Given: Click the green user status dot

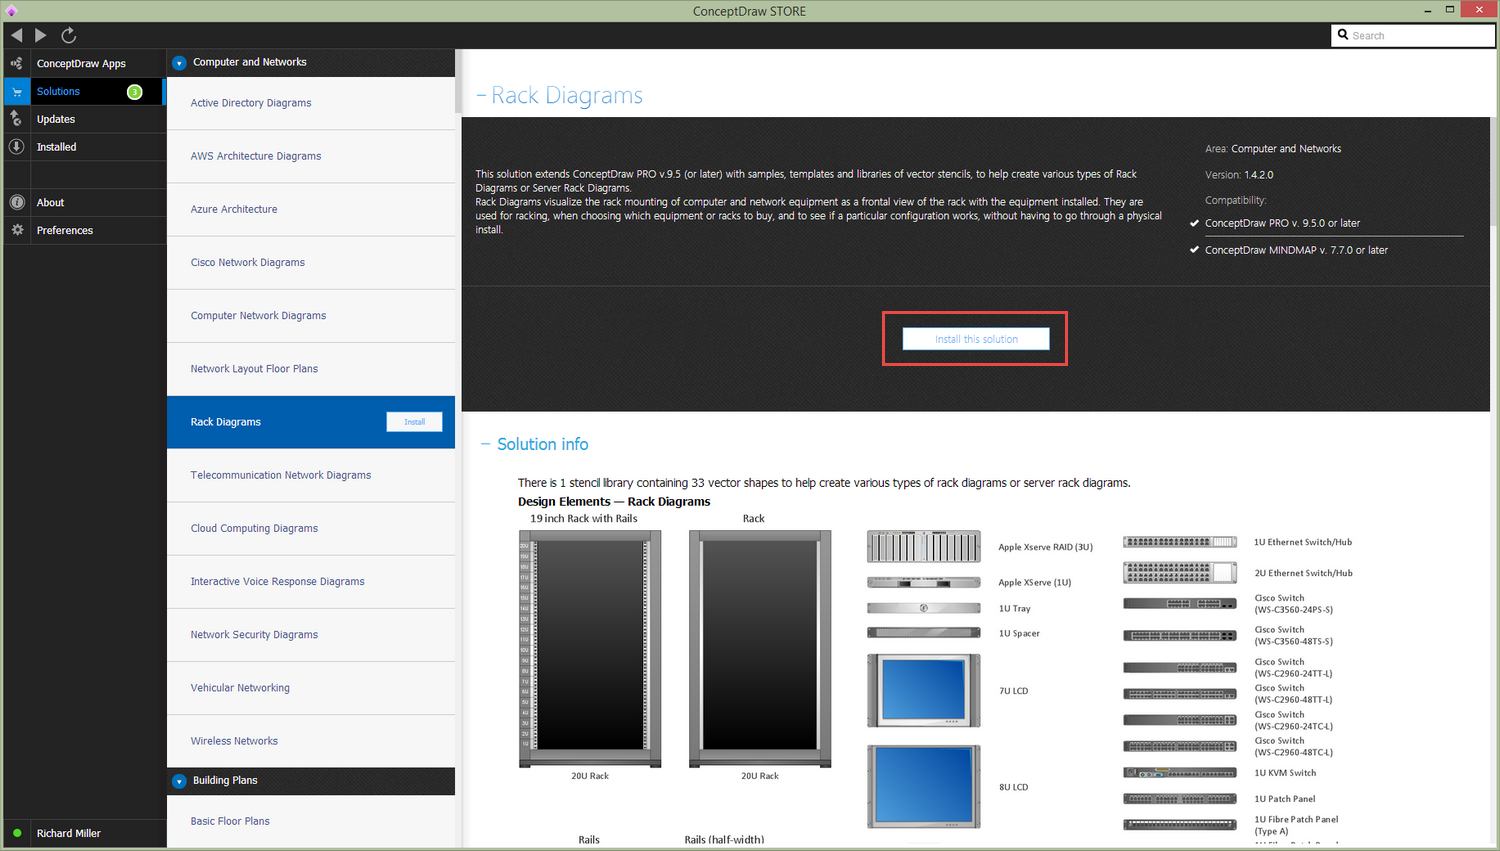Looking at the screenshot, I should point(17,833).
